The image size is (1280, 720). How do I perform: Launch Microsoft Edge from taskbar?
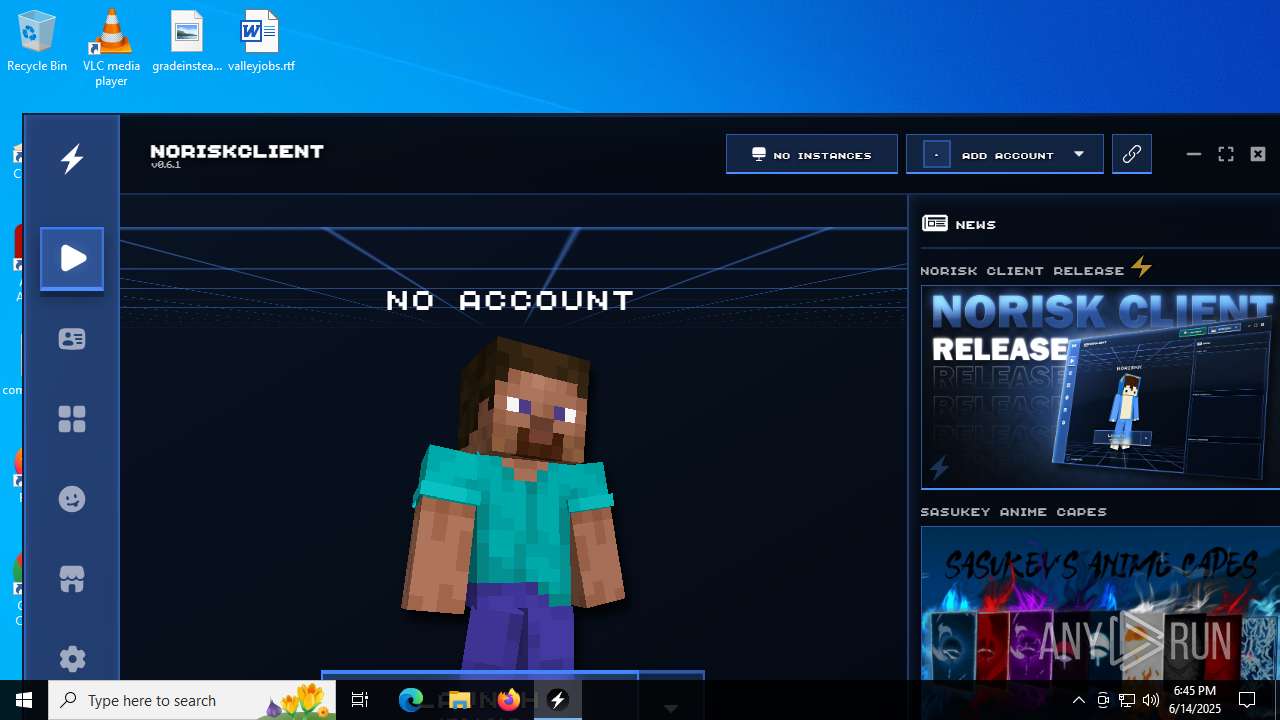click(411, 700)
